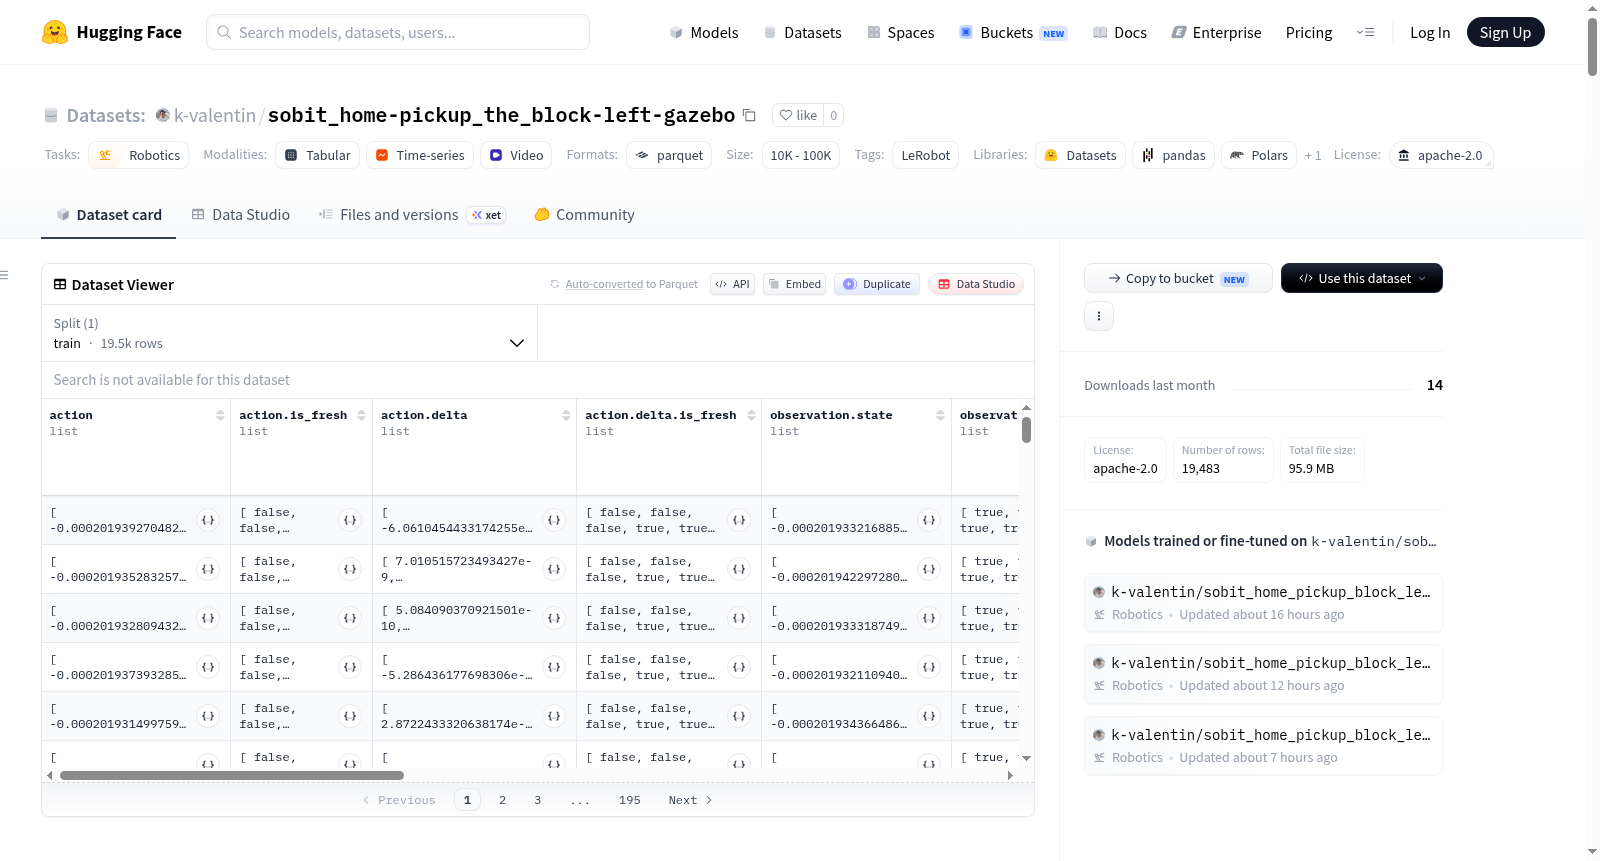Click the Hugging Face logo icon
Image resolution: width=1600 pixels, height=861 pixels.
(55, 32)
